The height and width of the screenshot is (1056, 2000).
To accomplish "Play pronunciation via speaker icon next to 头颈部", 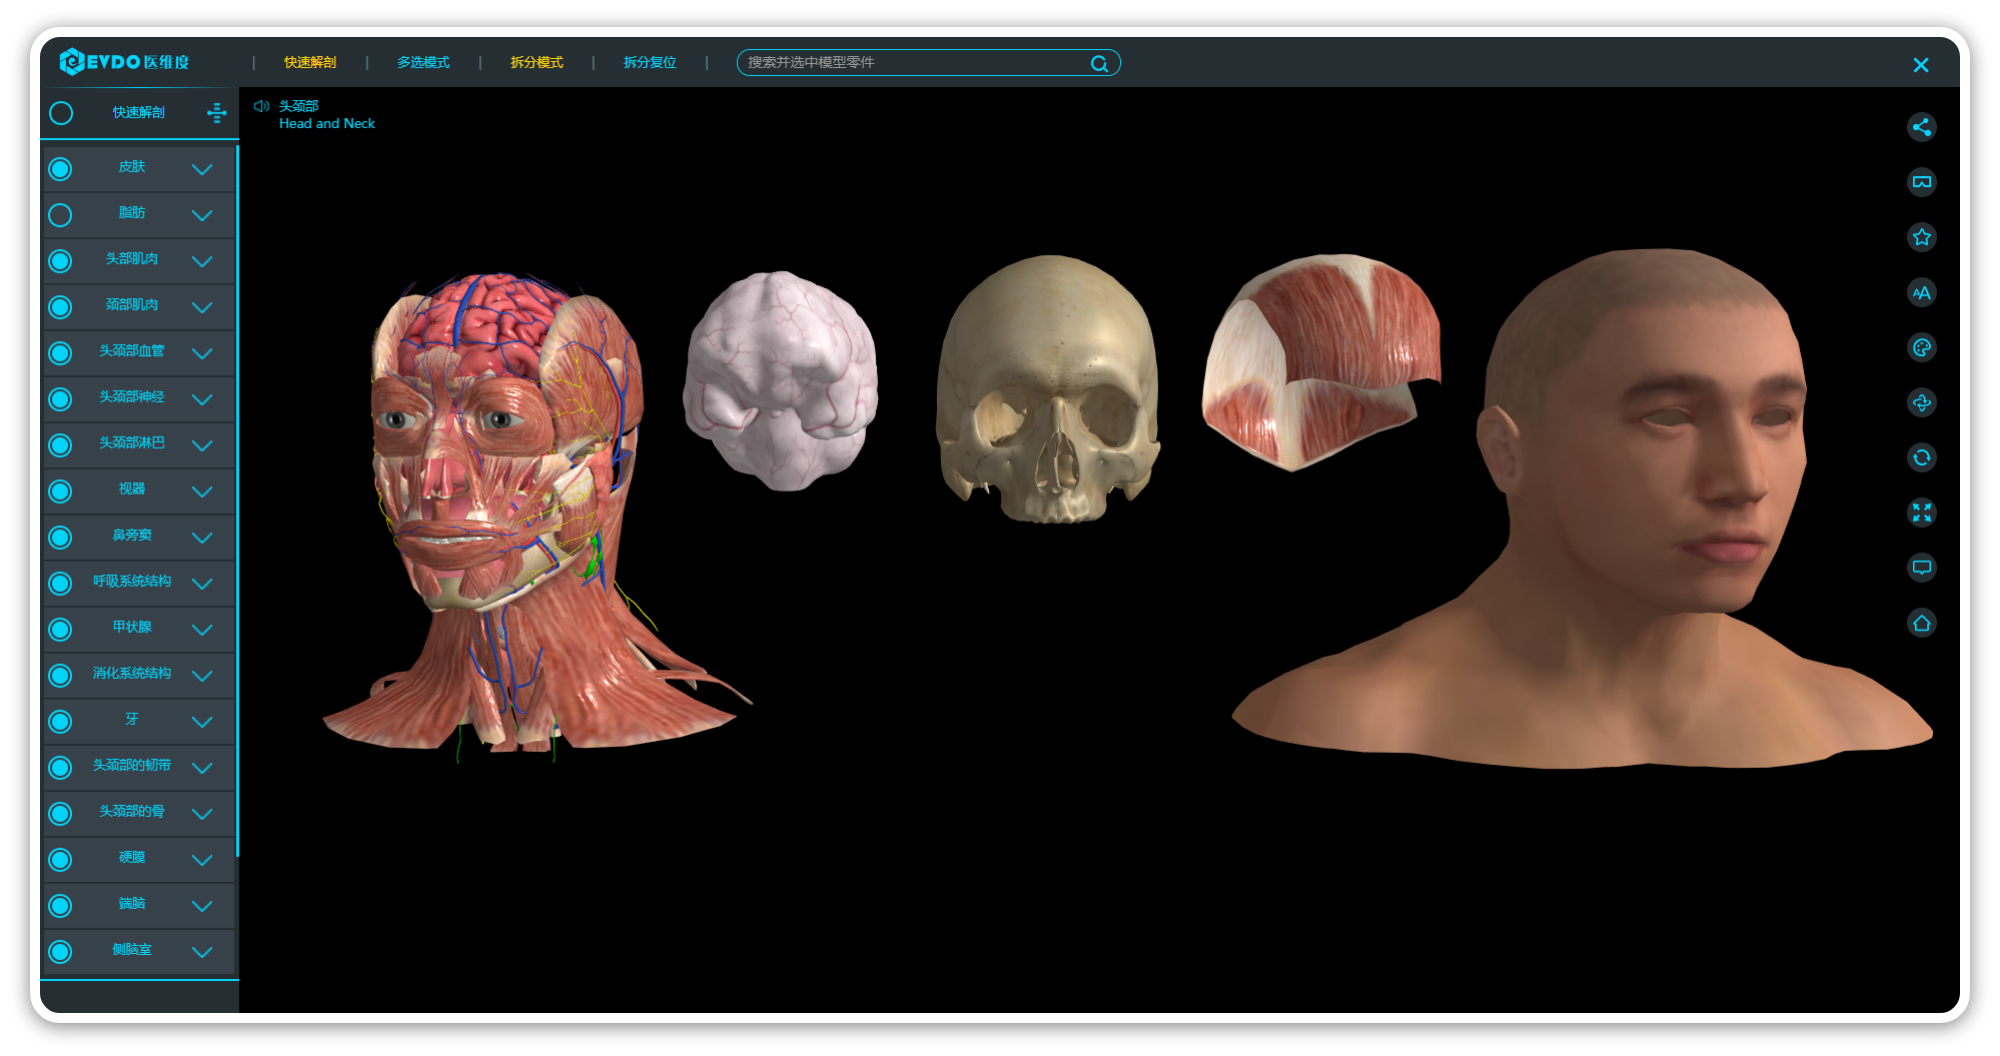I will point(262,105).
